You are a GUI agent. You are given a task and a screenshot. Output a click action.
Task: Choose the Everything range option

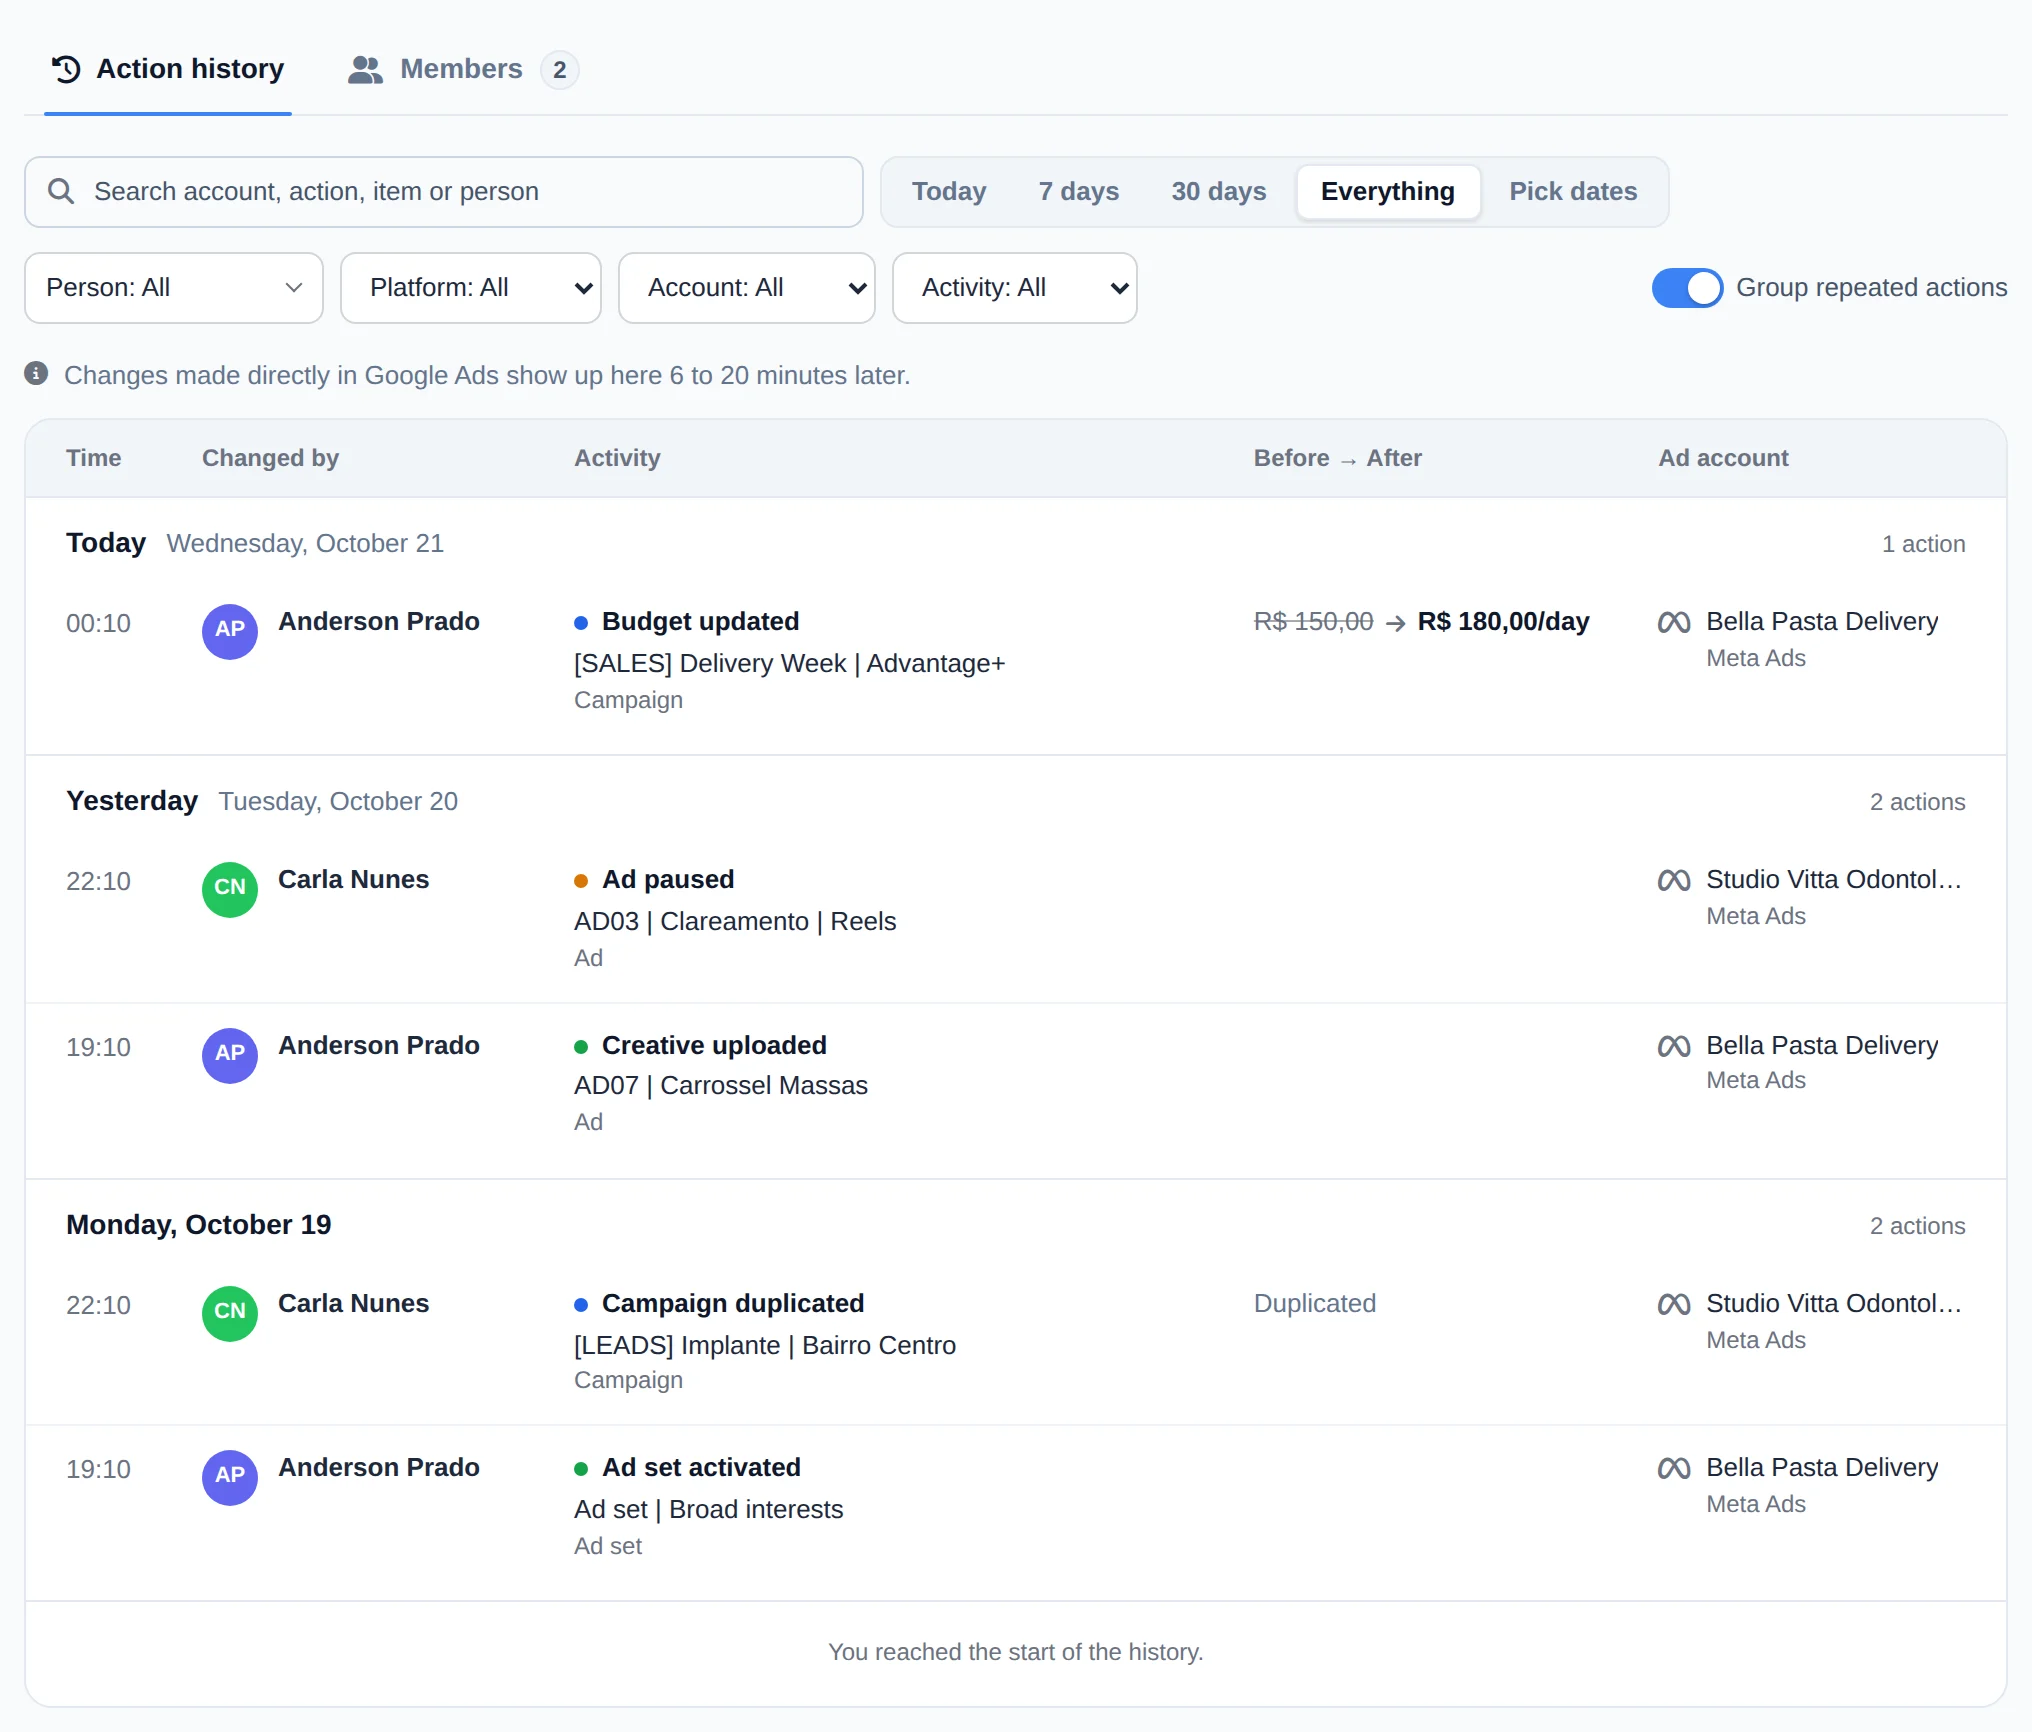pos(1388,191)
